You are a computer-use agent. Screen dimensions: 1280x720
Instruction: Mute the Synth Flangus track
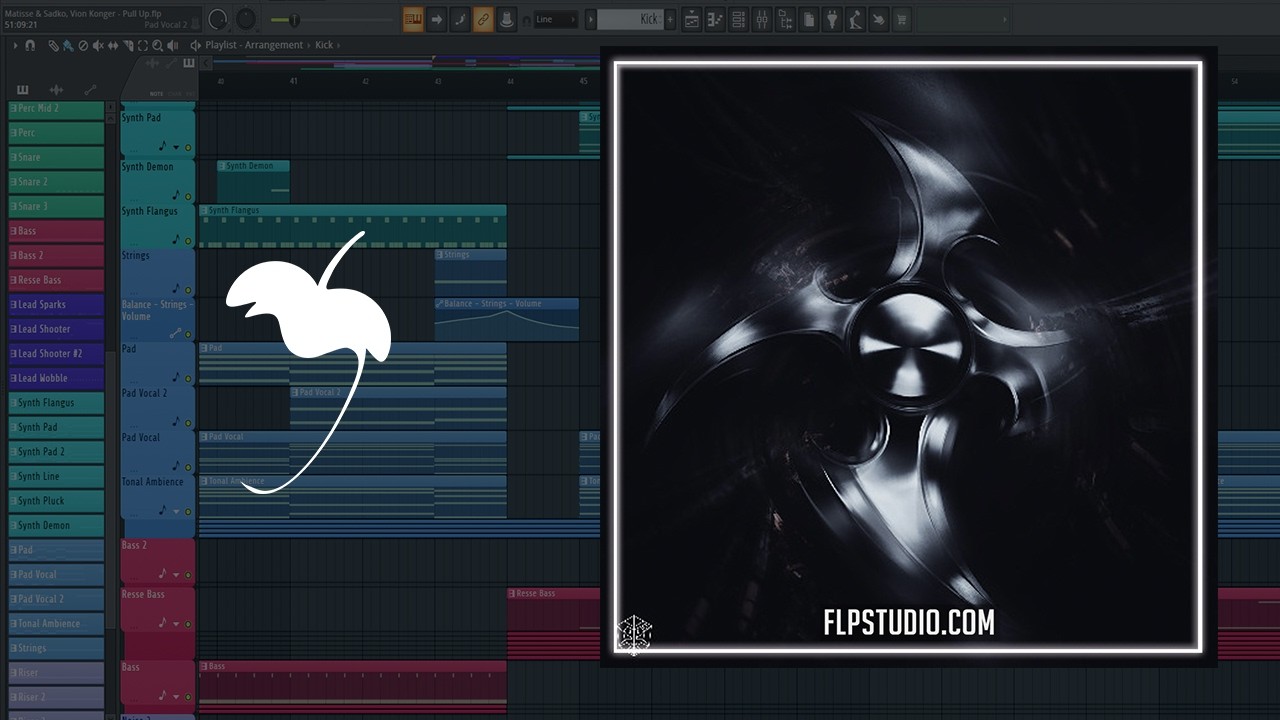click(x=188, y=240)
